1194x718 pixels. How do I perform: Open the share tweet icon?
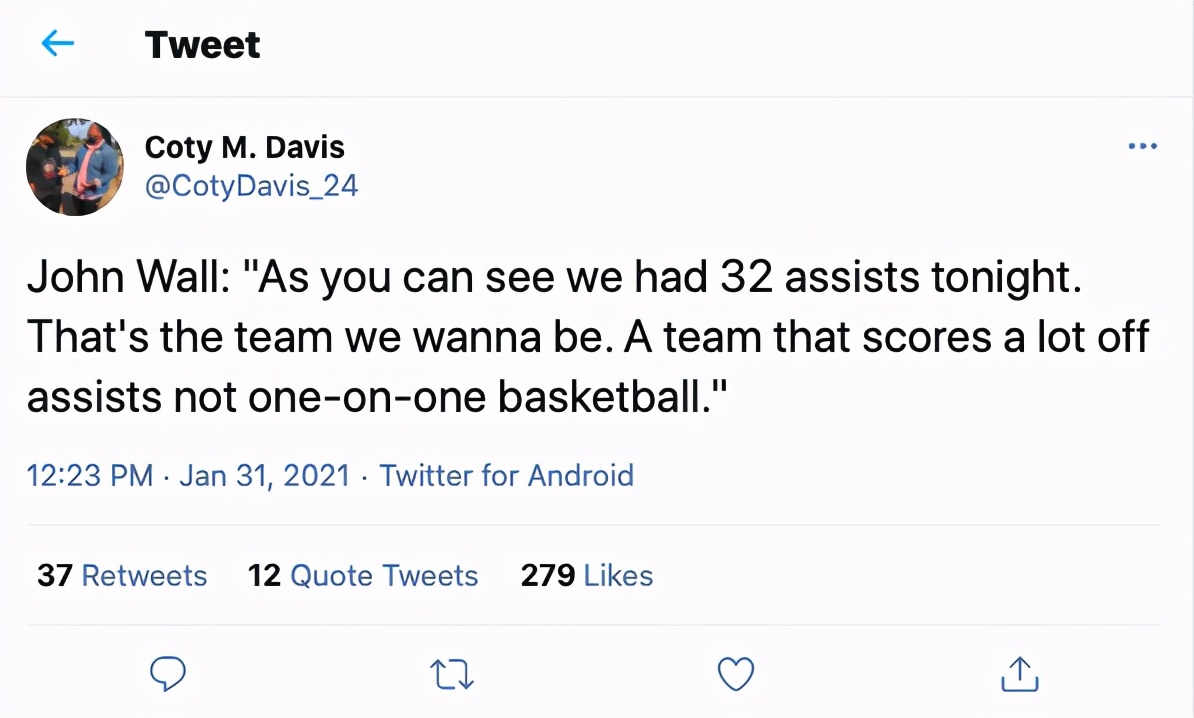click(1020, 674)
